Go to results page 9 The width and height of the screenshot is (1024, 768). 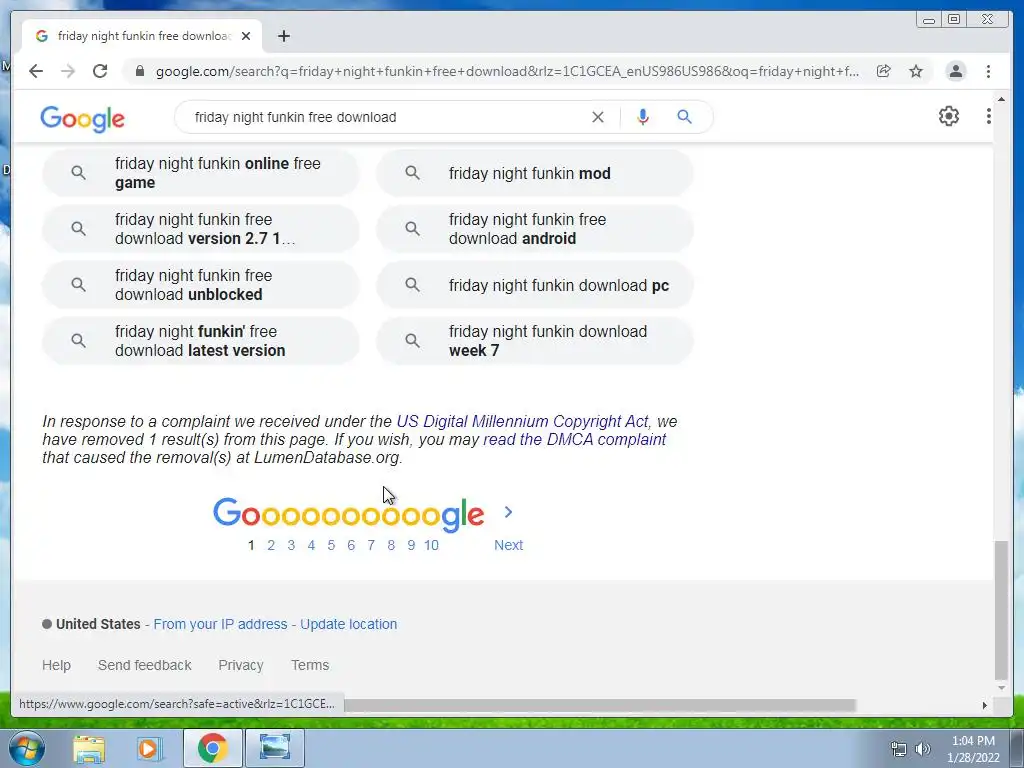point(411,545)
